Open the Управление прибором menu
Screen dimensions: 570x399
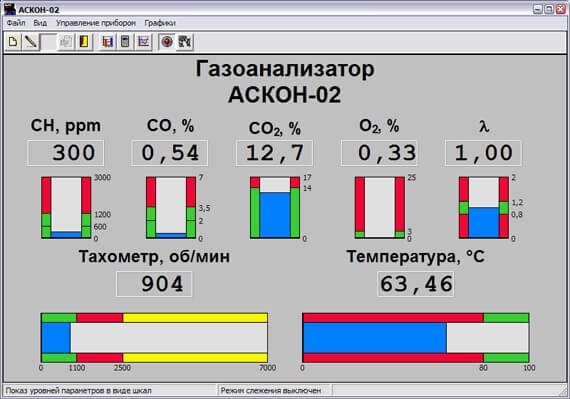point(96,23)
